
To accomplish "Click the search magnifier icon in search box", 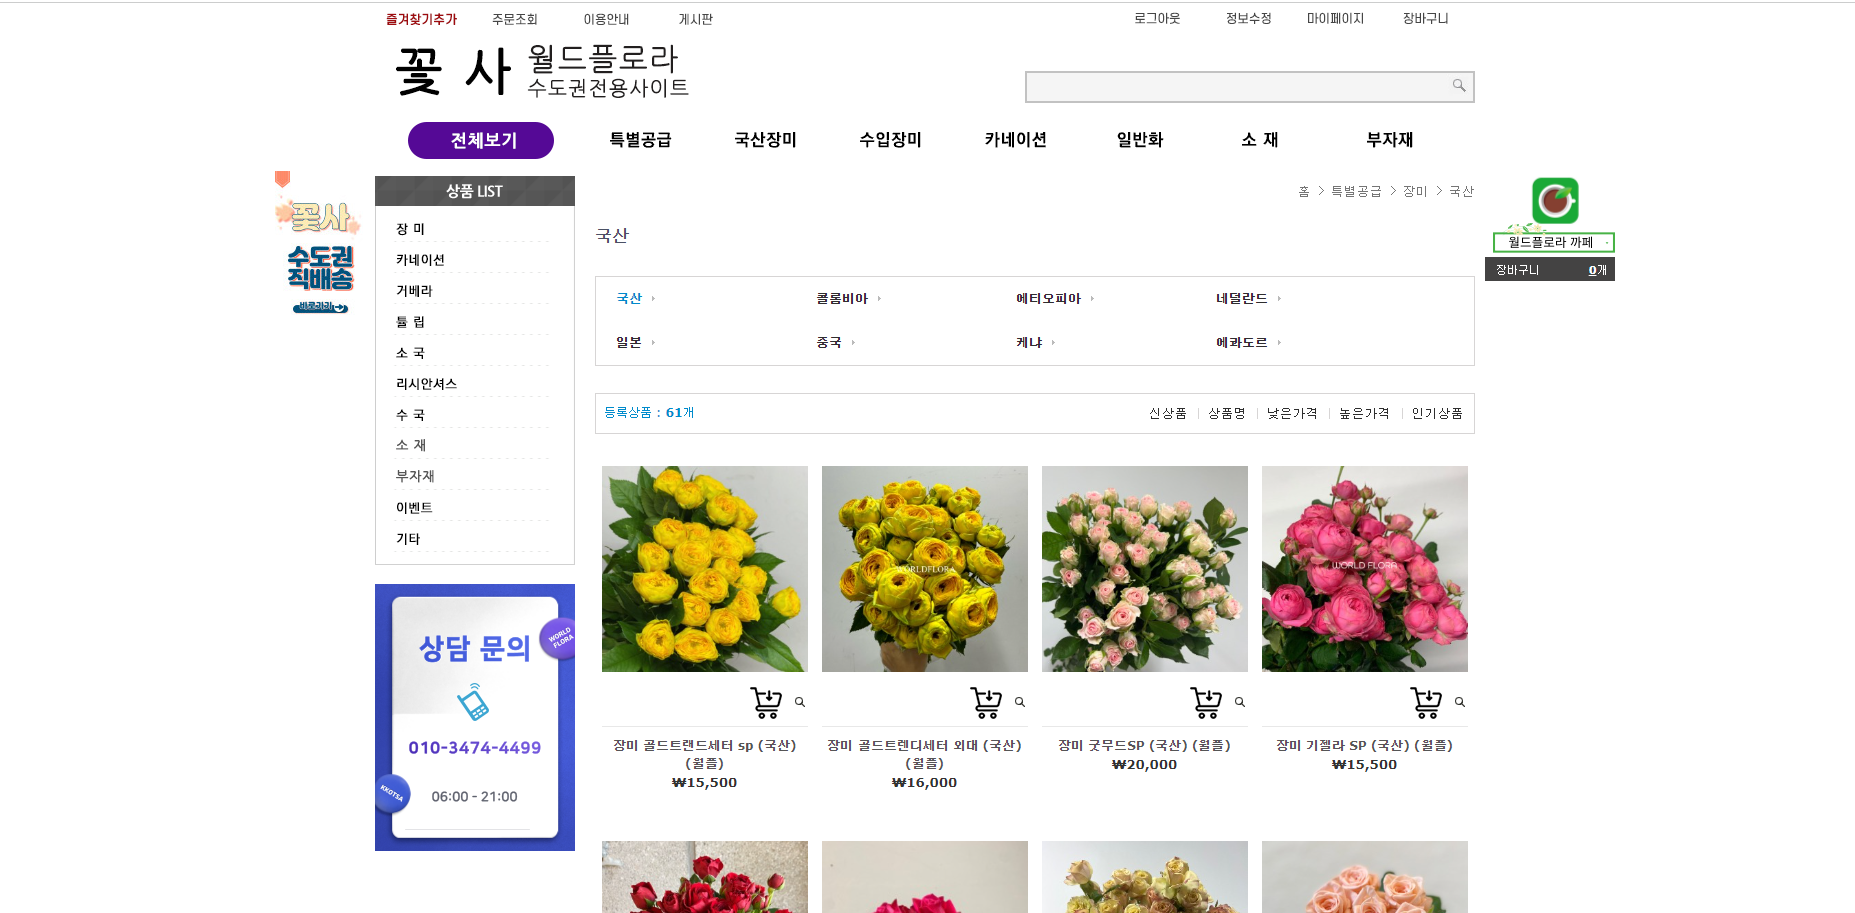I will point(1459,86).
